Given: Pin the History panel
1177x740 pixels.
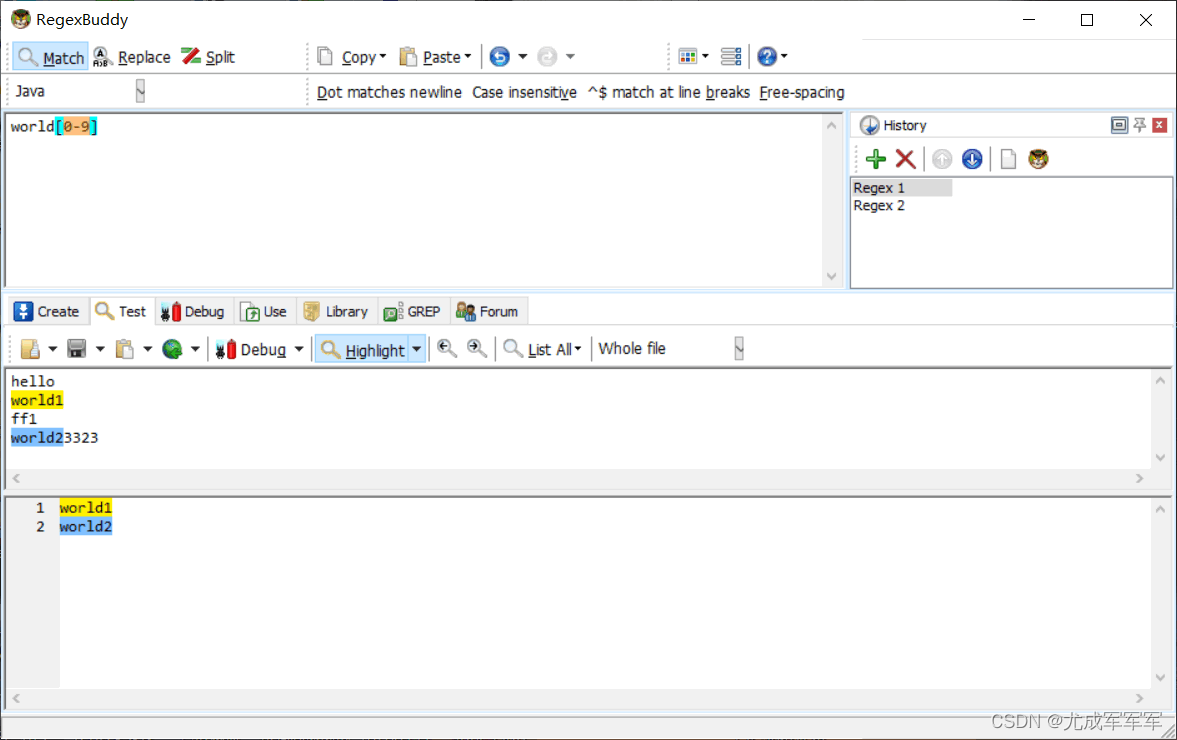Looking at the screenshot, I should tap(1139, 125).
